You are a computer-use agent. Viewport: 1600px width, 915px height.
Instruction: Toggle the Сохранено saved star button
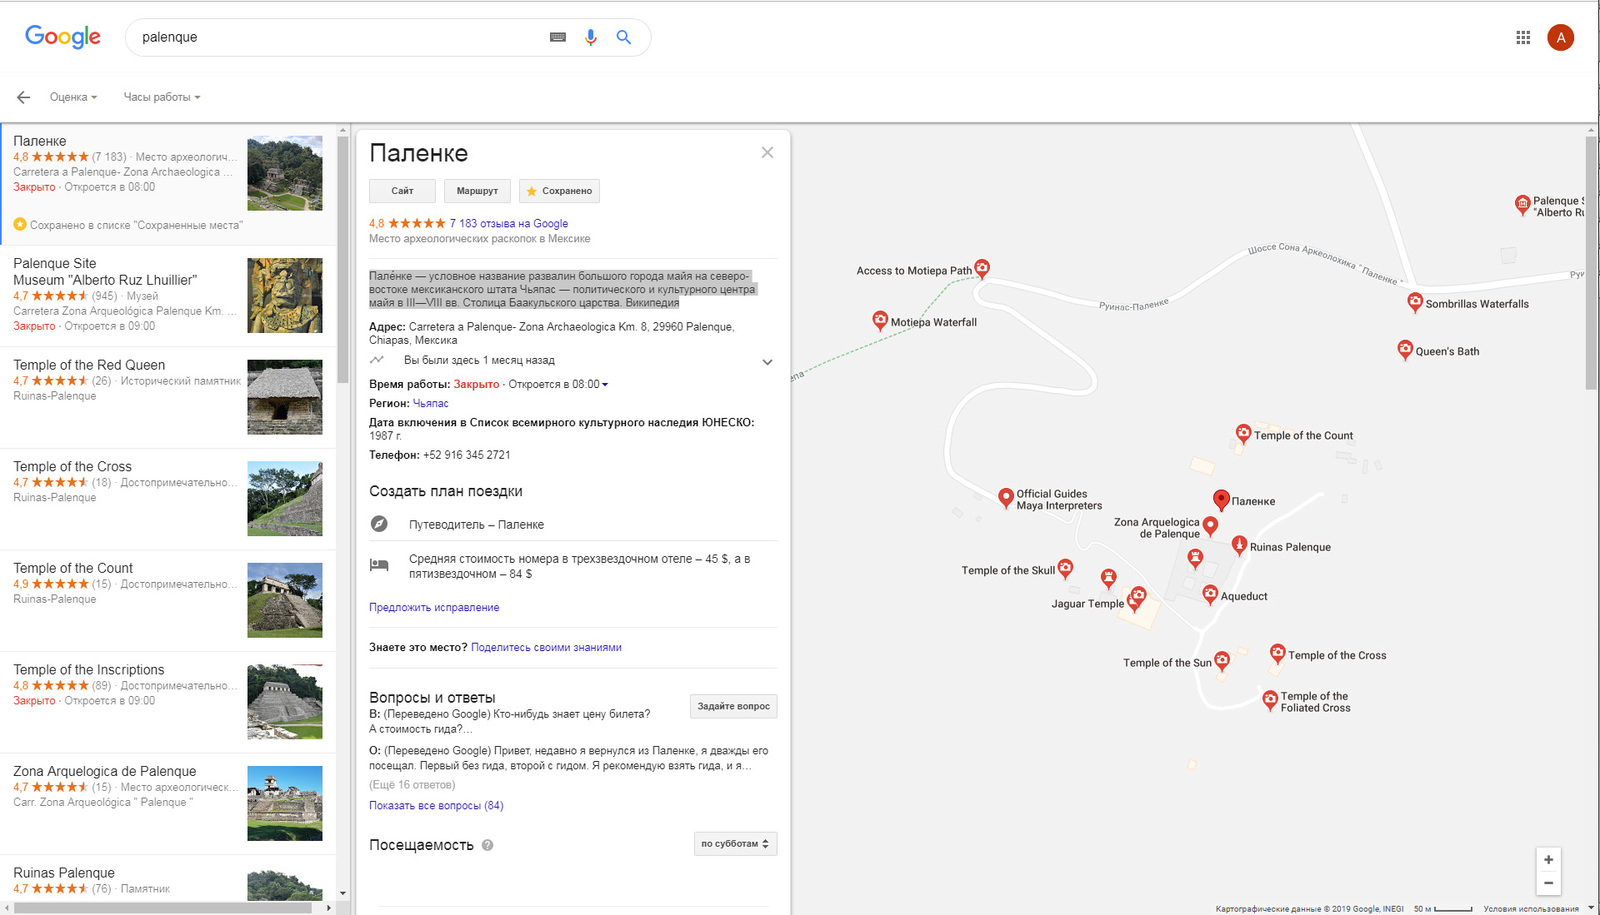pos(559,191)
